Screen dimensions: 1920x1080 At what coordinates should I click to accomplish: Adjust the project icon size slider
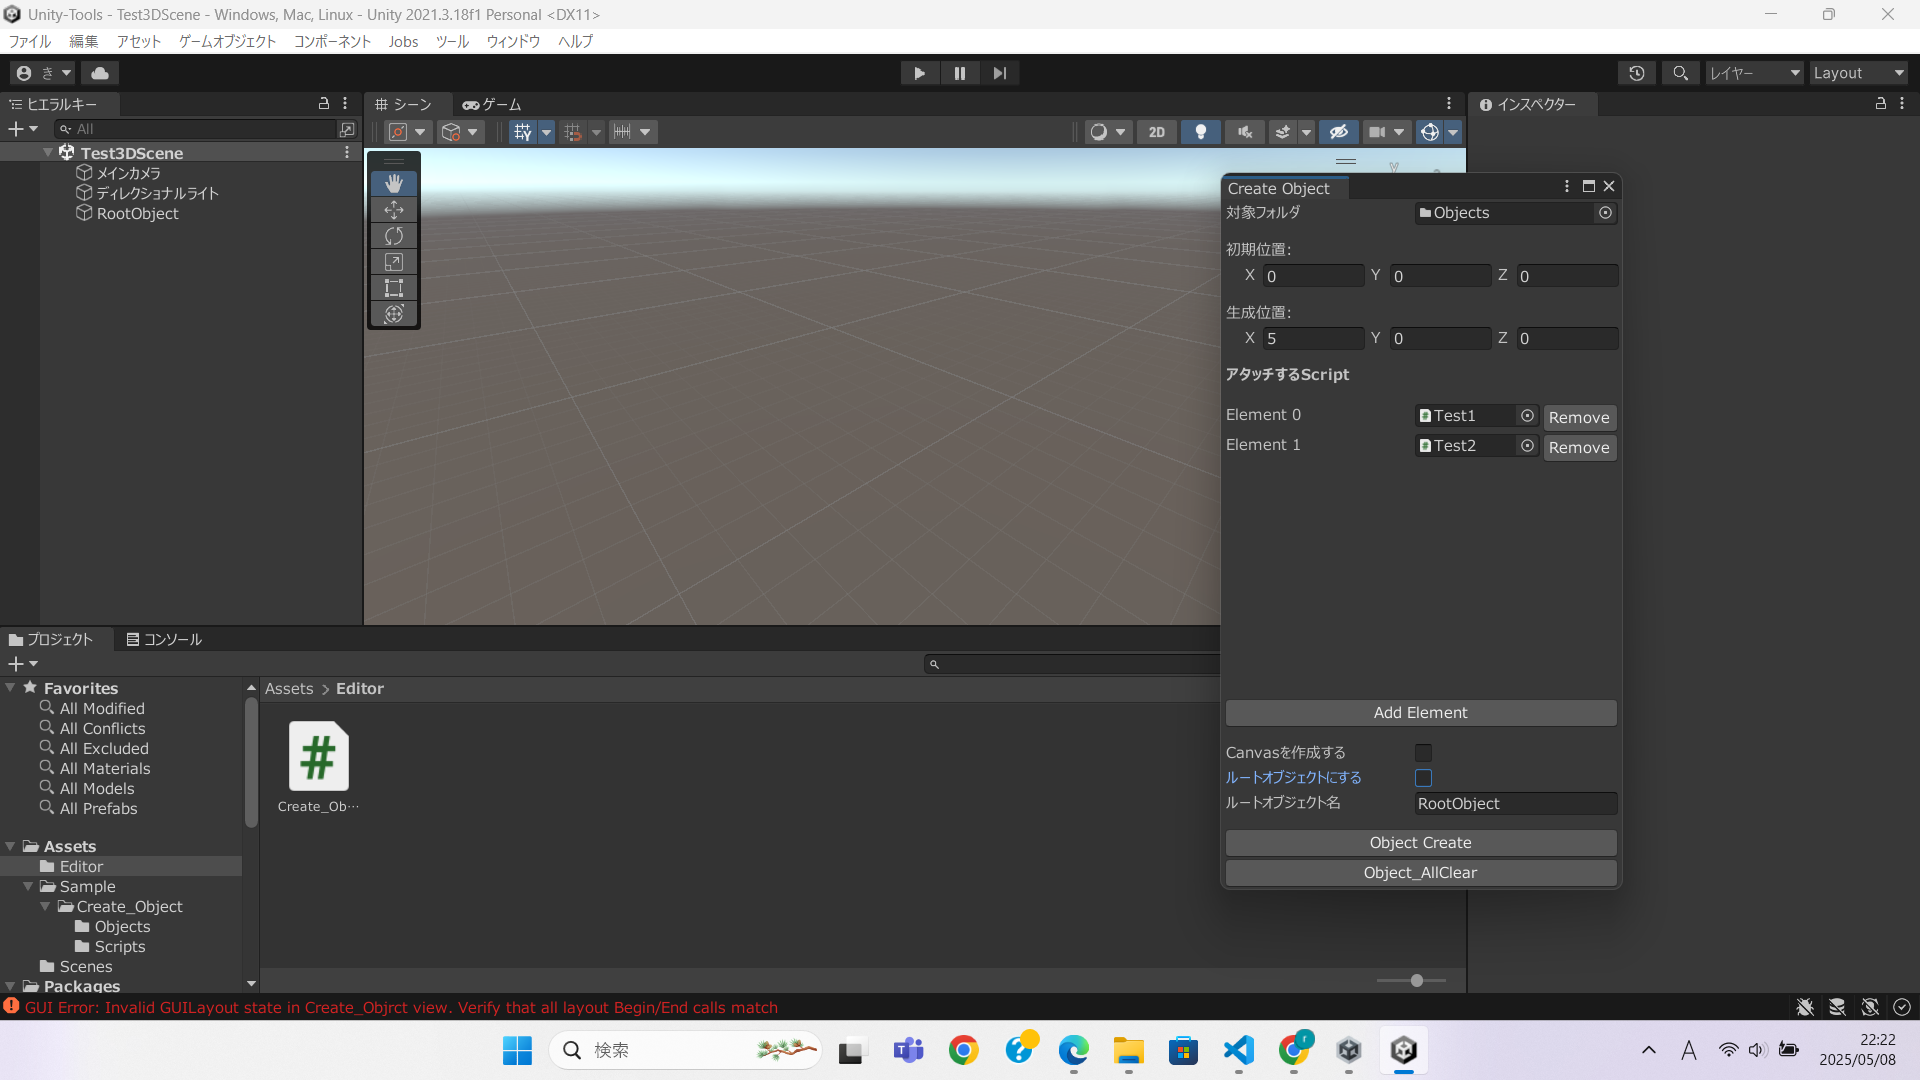(x=1416, y=981)
